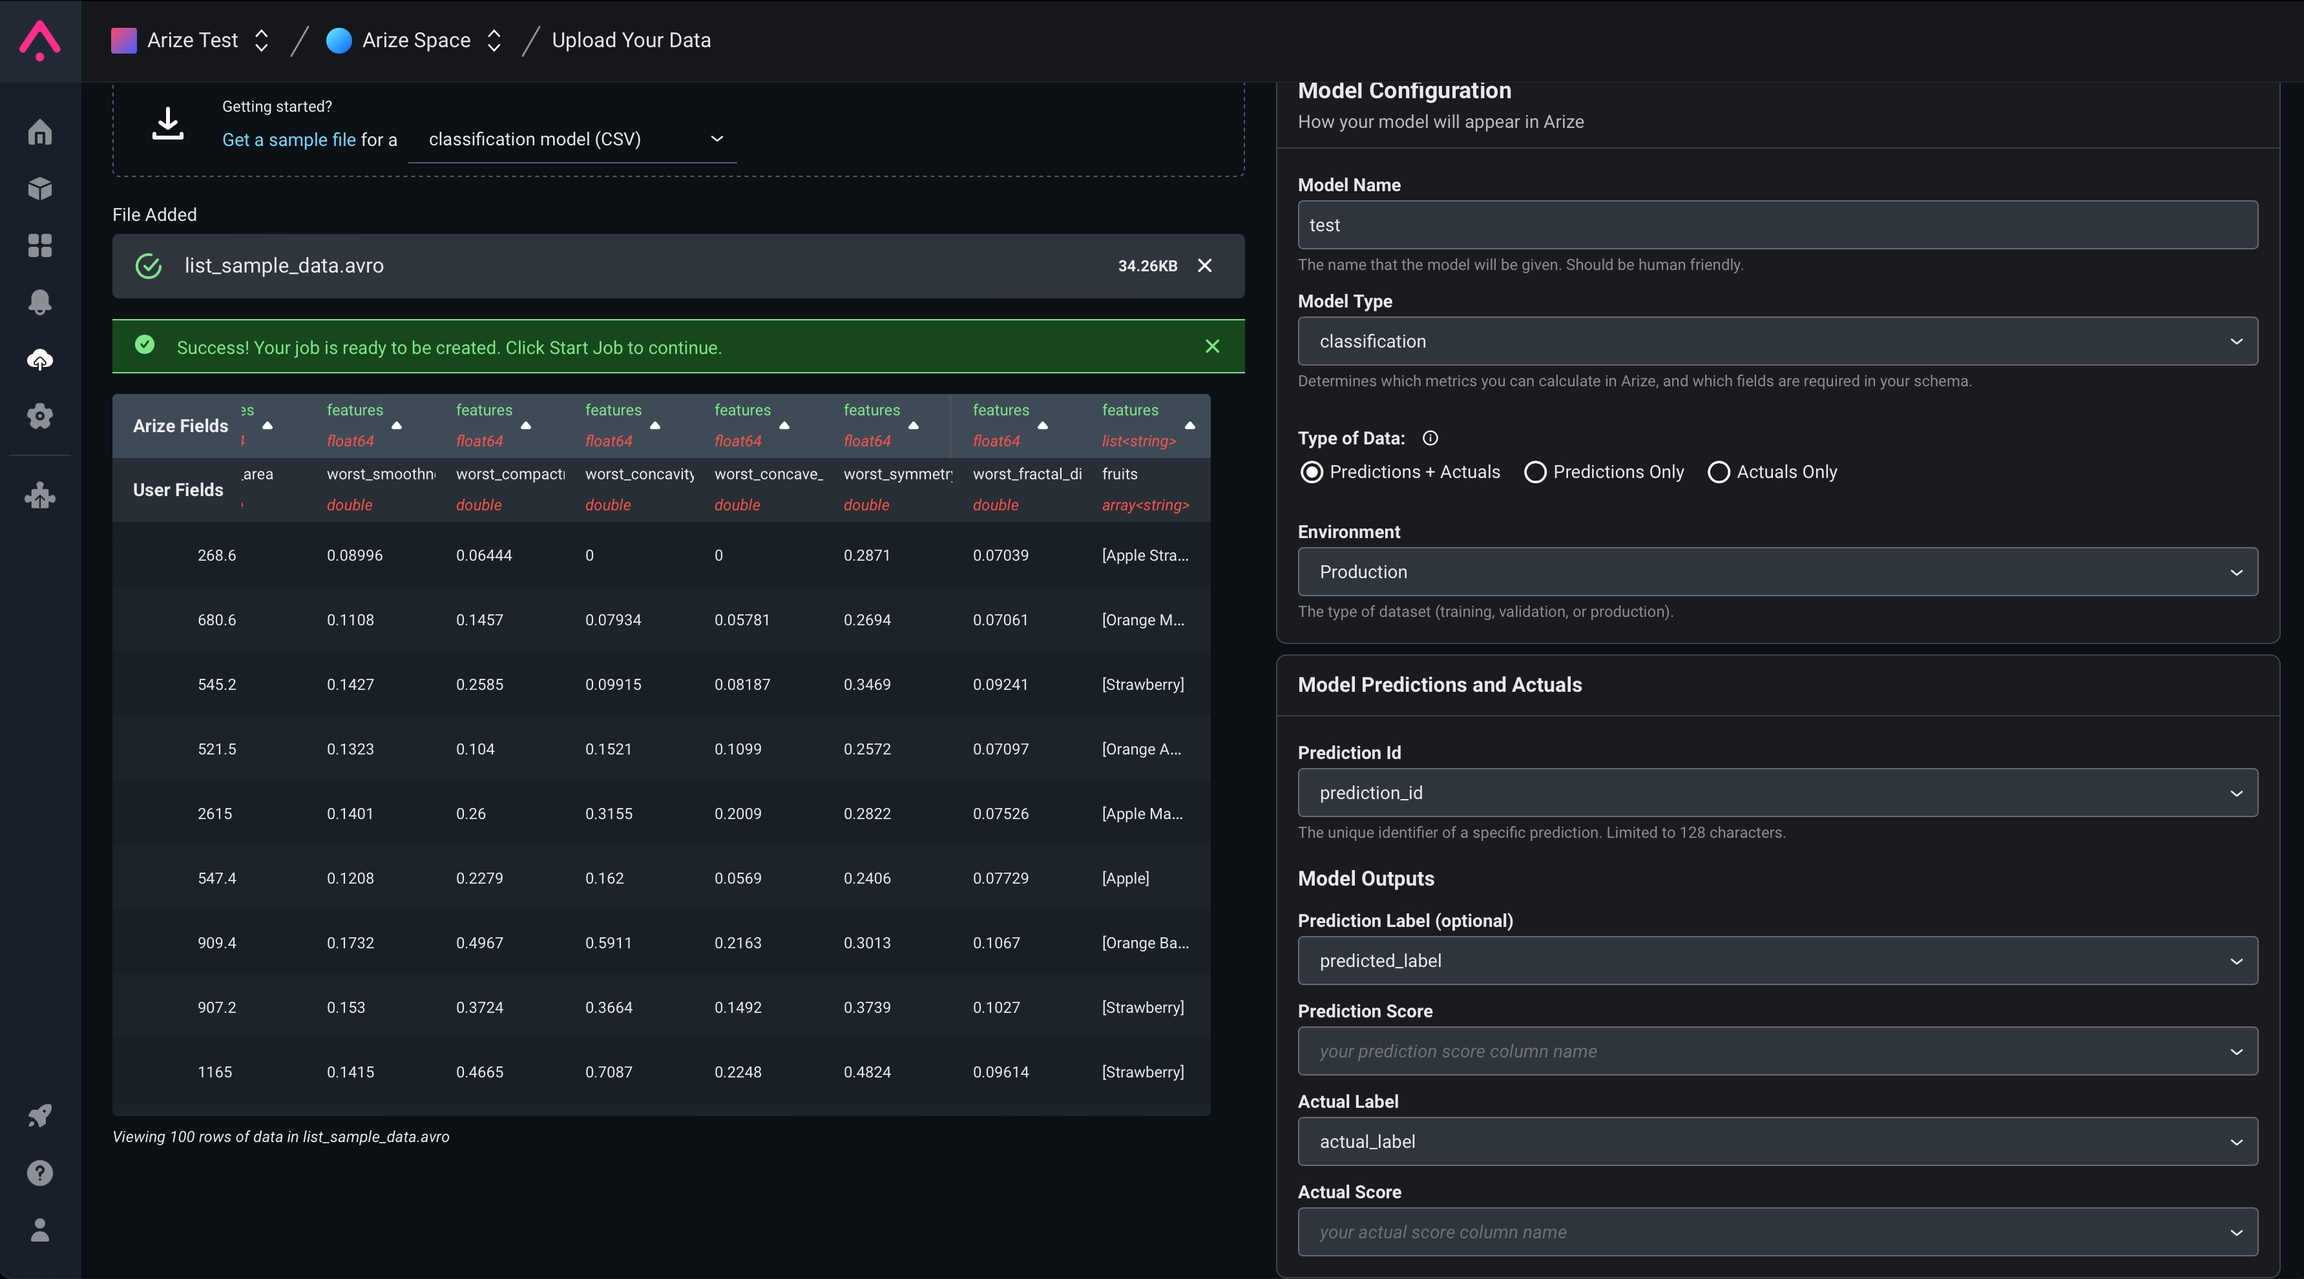Screen dimensions: 2304x1279
Task: Open the models cube icon in sidebar
Action: click(x=40, y=189)
